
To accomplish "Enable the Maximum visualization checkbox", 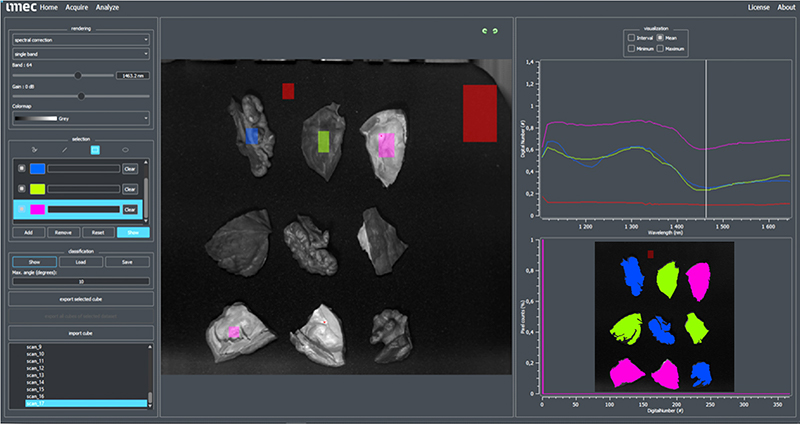I will tap(661, 48).
